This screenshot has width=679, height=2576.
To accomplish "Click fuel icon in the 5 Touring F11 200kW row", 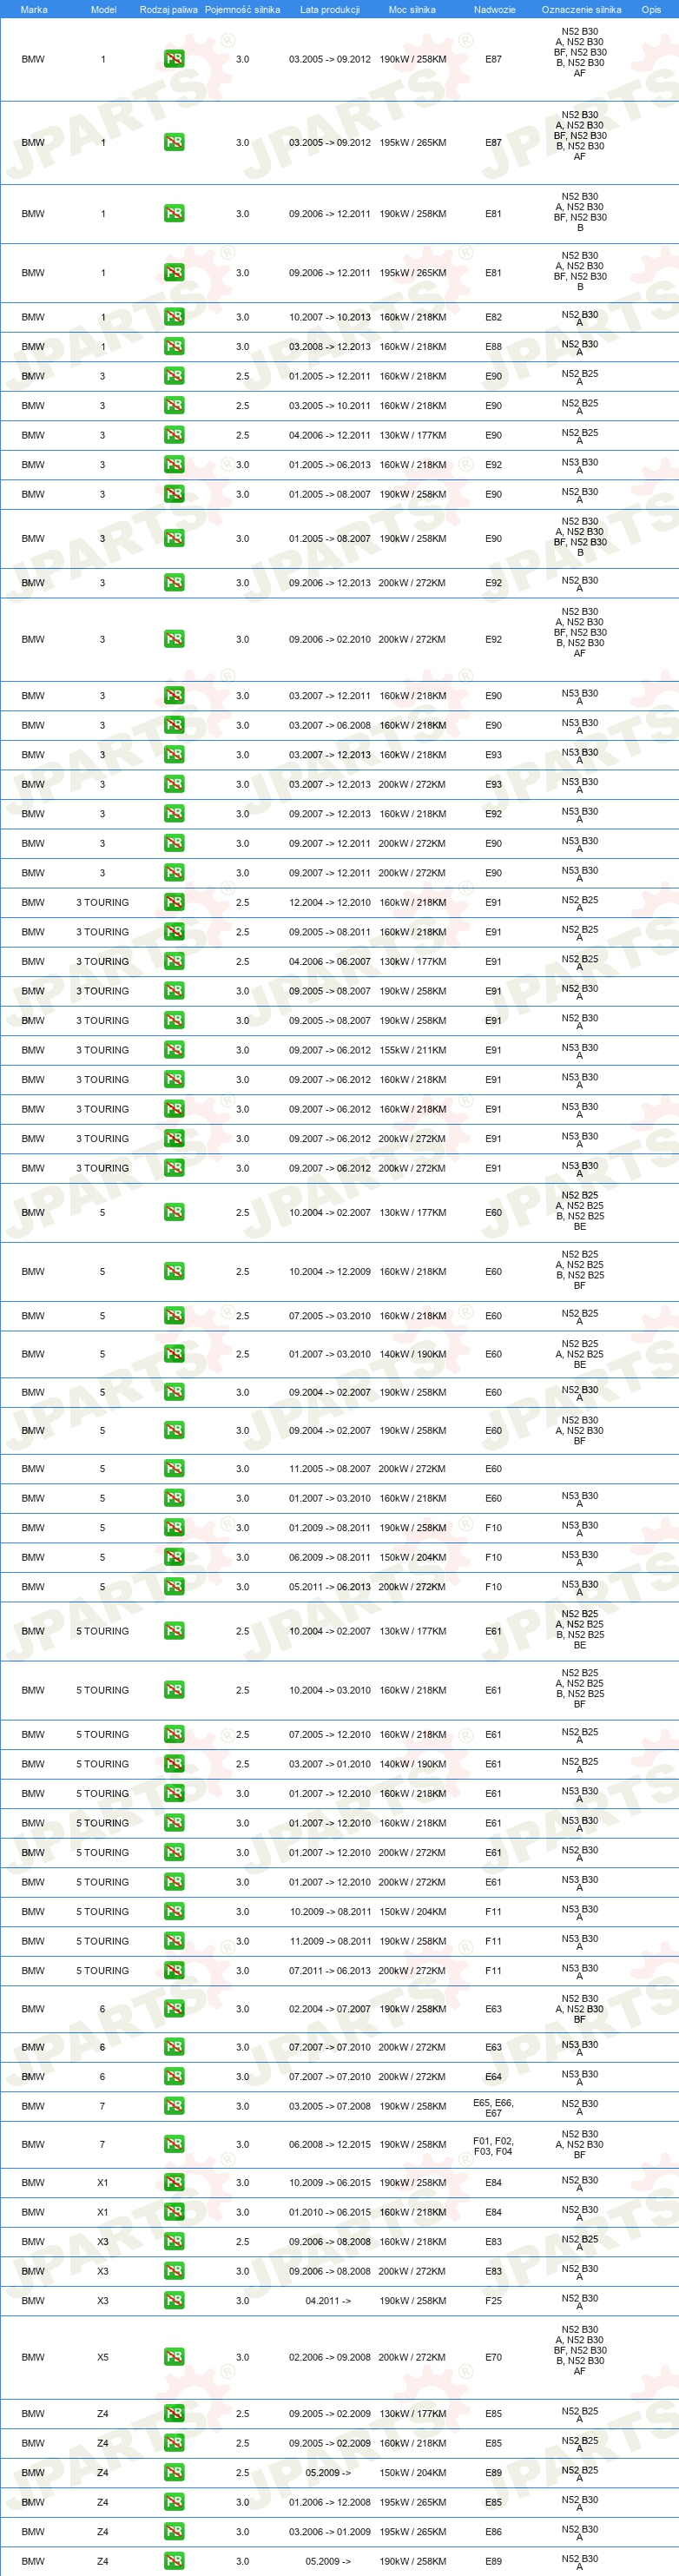I will pyautogui.click(x=174, y=1970).
